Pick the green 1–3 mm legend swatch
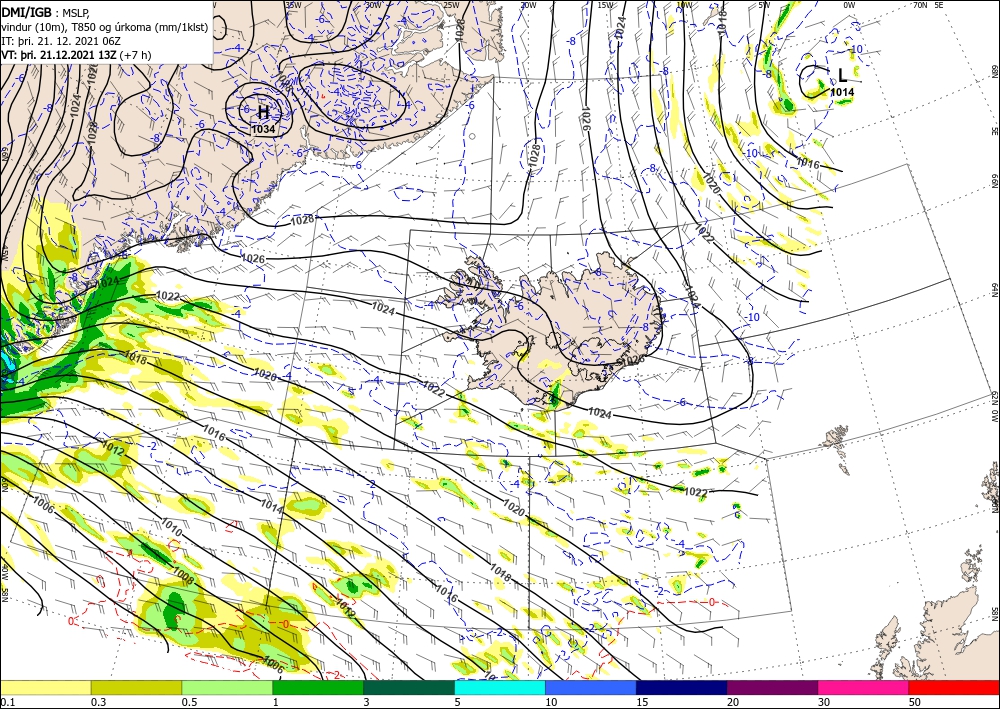This screenshot has height=709, width=1000. click(x=318, y=687)
